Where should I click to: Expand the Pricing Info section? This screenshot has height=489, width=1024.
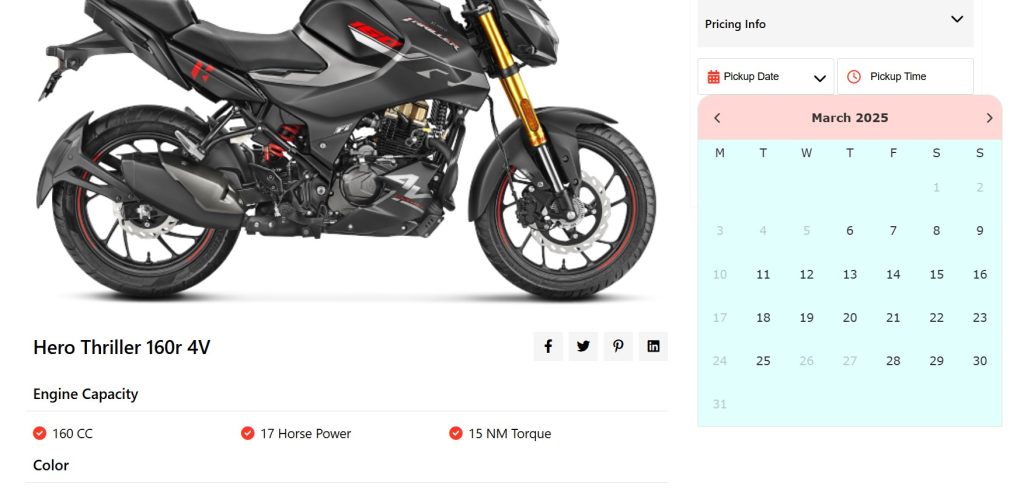click(956, 20)
